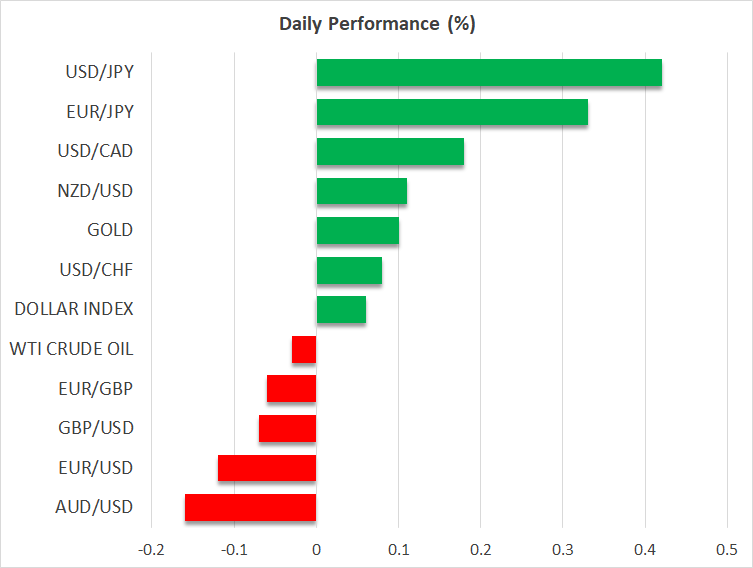
Task: Click the DOLLAR INDEX axis label
Action: pyautogui.click(x=74, y=310)
